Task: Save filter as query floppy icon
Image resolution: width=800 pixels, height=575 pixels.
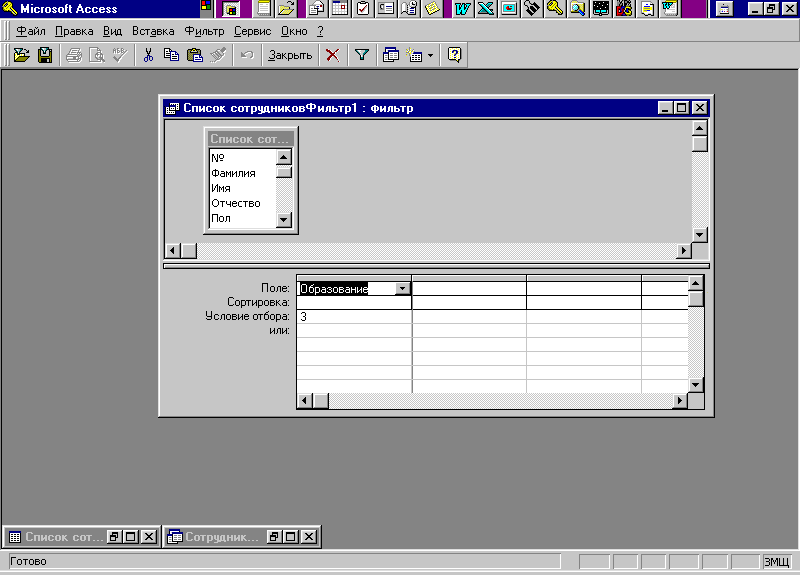Action: 45,55
